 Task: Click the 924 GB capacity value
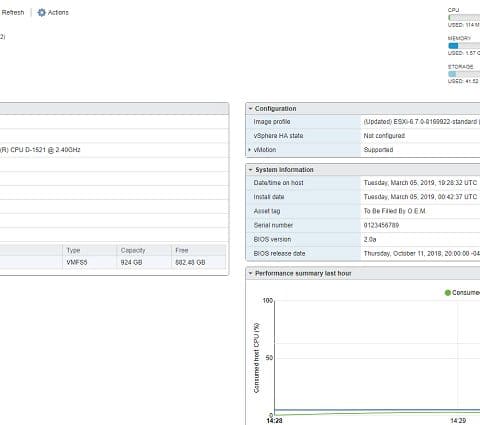pos(131,262)
